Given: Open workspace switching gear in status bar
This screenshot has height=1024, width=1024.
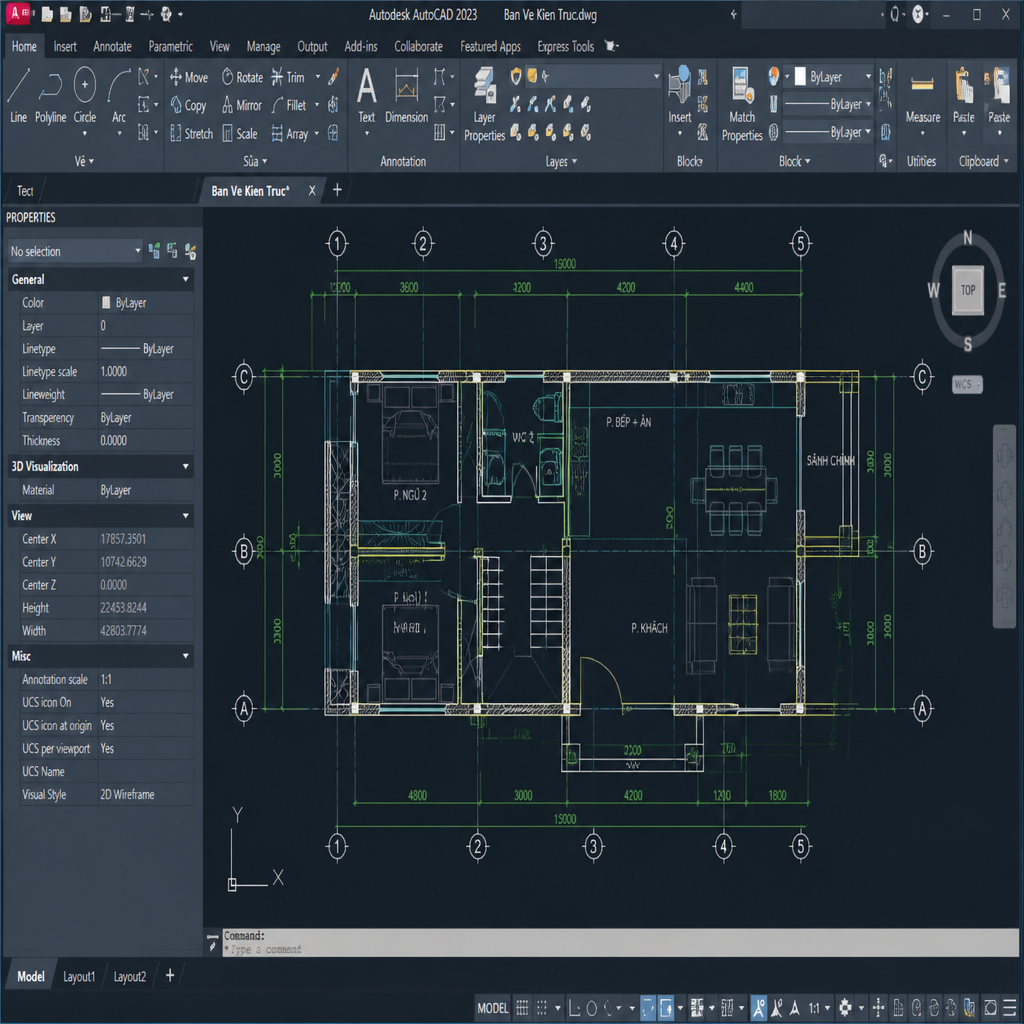Looking at the screenshot, I should tap(845, 1008).
